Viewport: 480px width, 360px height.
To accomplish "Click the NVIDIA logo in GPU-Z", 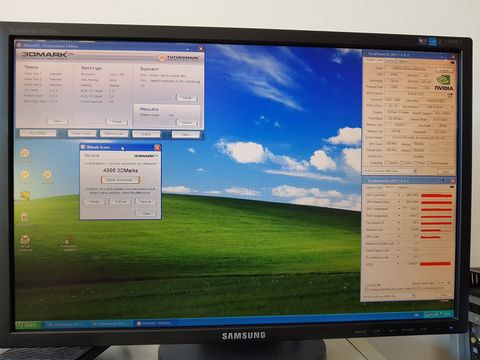I will (444, 82).
